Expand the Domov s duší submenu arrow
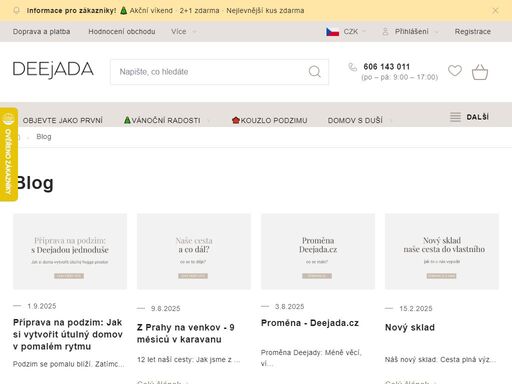512x384 pixels. tap(391, 121)
